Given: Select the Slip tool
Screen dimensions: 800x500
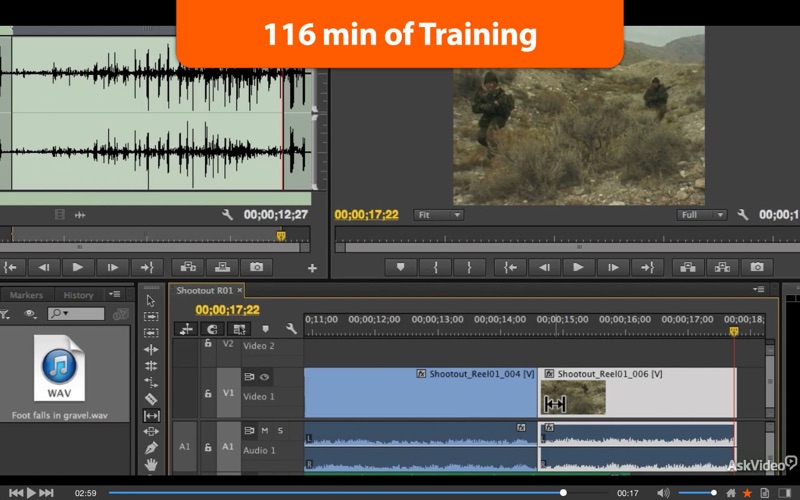Looking at the screenshot, I should point(151,415).
